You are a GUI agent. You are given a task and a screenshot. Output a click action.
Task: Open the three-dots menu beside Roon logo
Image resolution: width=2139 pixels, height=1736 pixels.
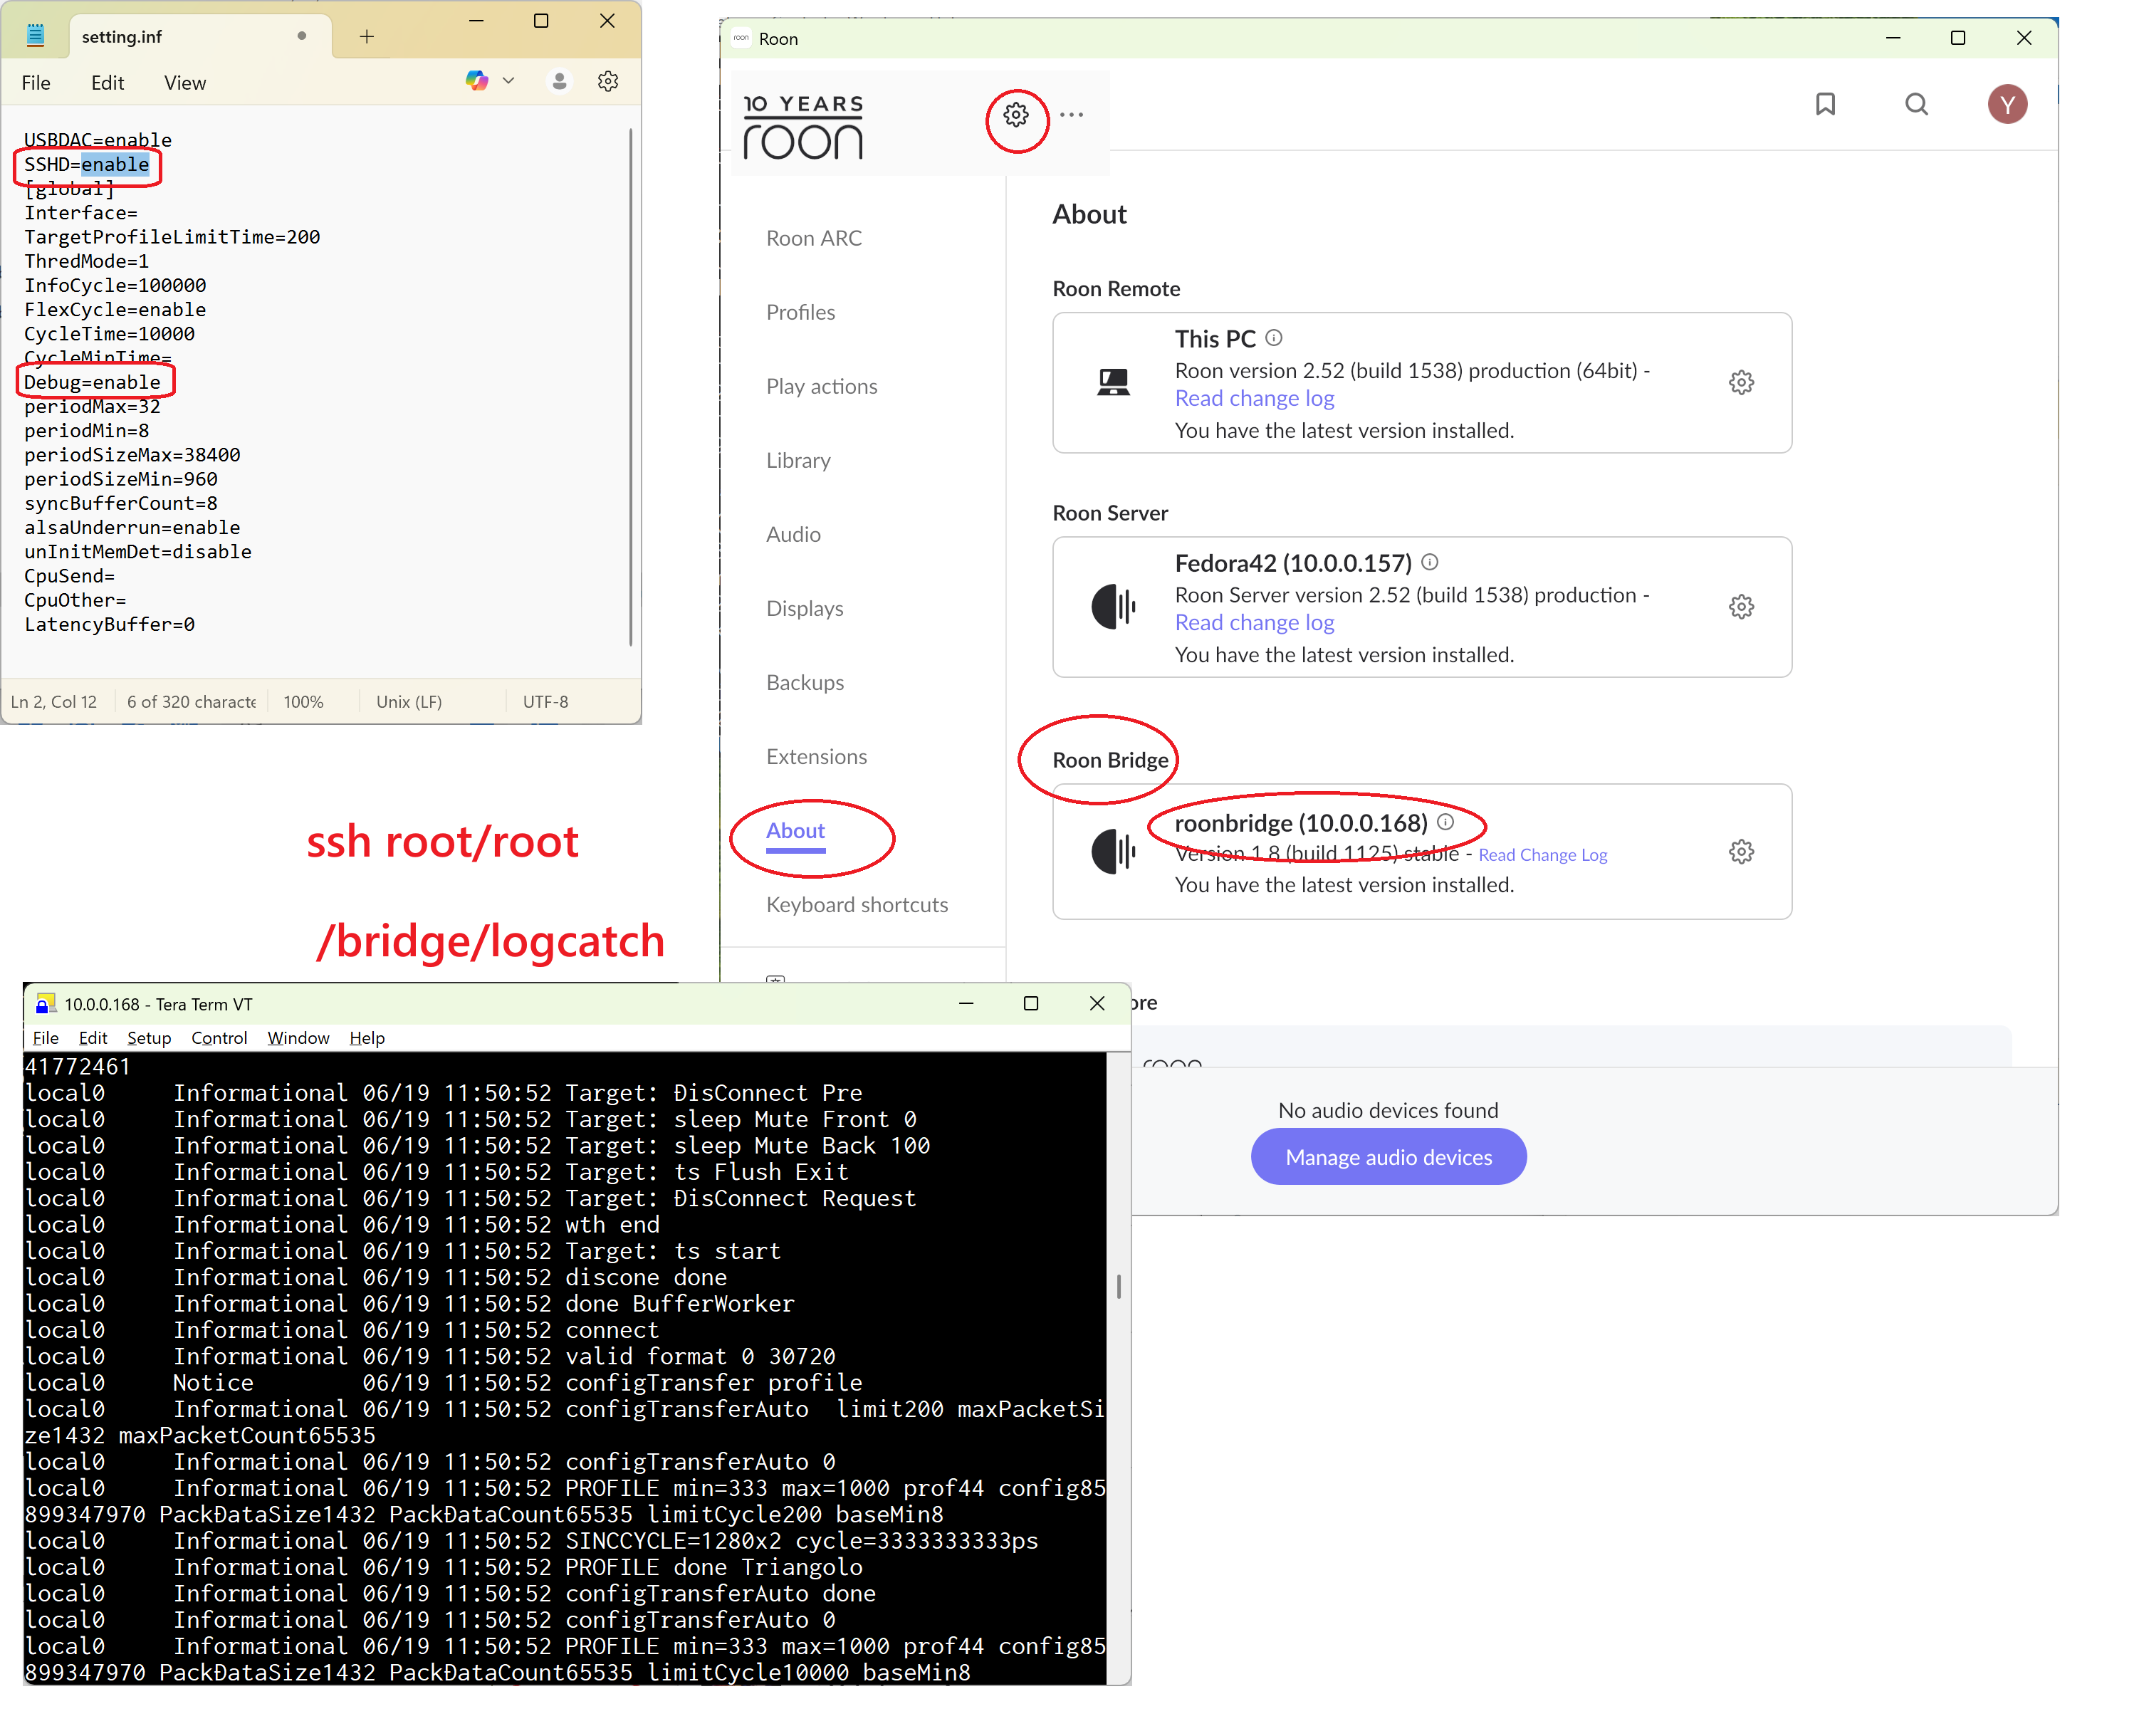pyautogui.click(x=1071, y=115)
